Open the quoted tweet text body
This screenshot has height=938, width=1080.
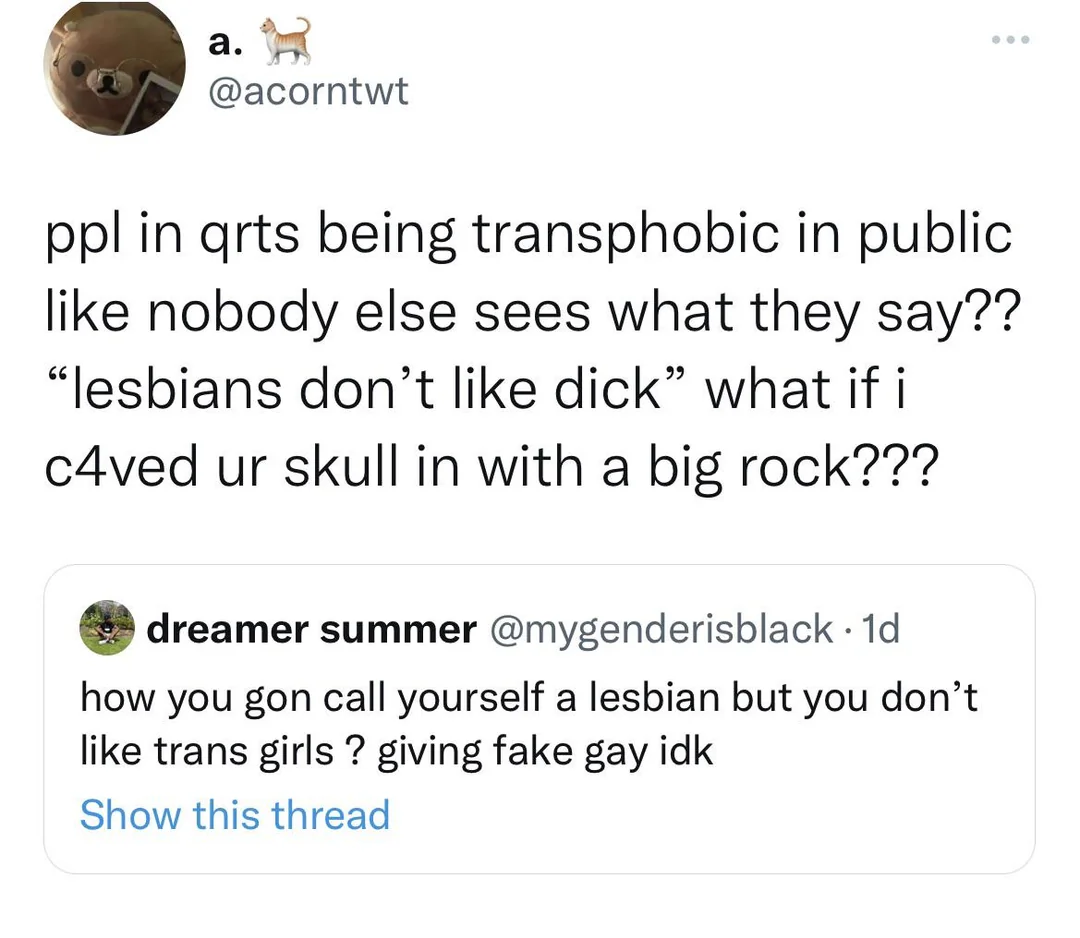528,723
